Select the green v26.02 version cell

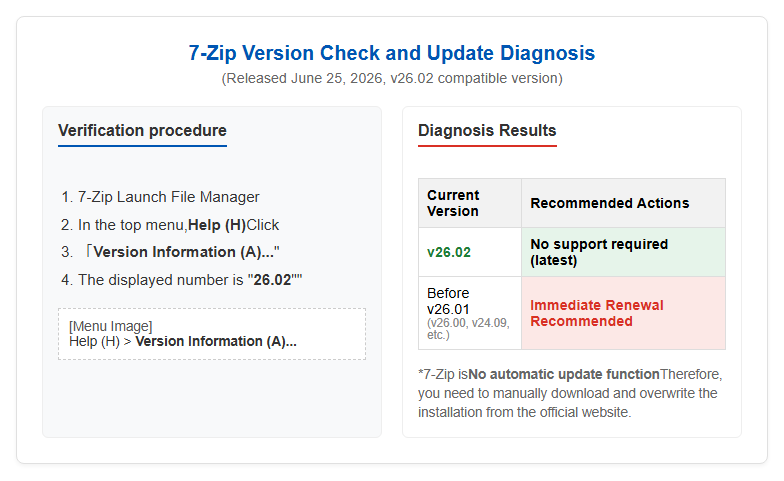(x=470, y=252)
